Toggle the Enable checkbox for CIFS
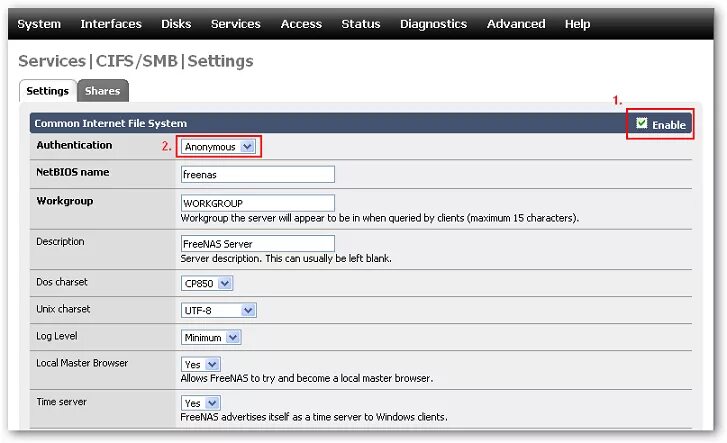The image size is (727, 443). [642, 123]
